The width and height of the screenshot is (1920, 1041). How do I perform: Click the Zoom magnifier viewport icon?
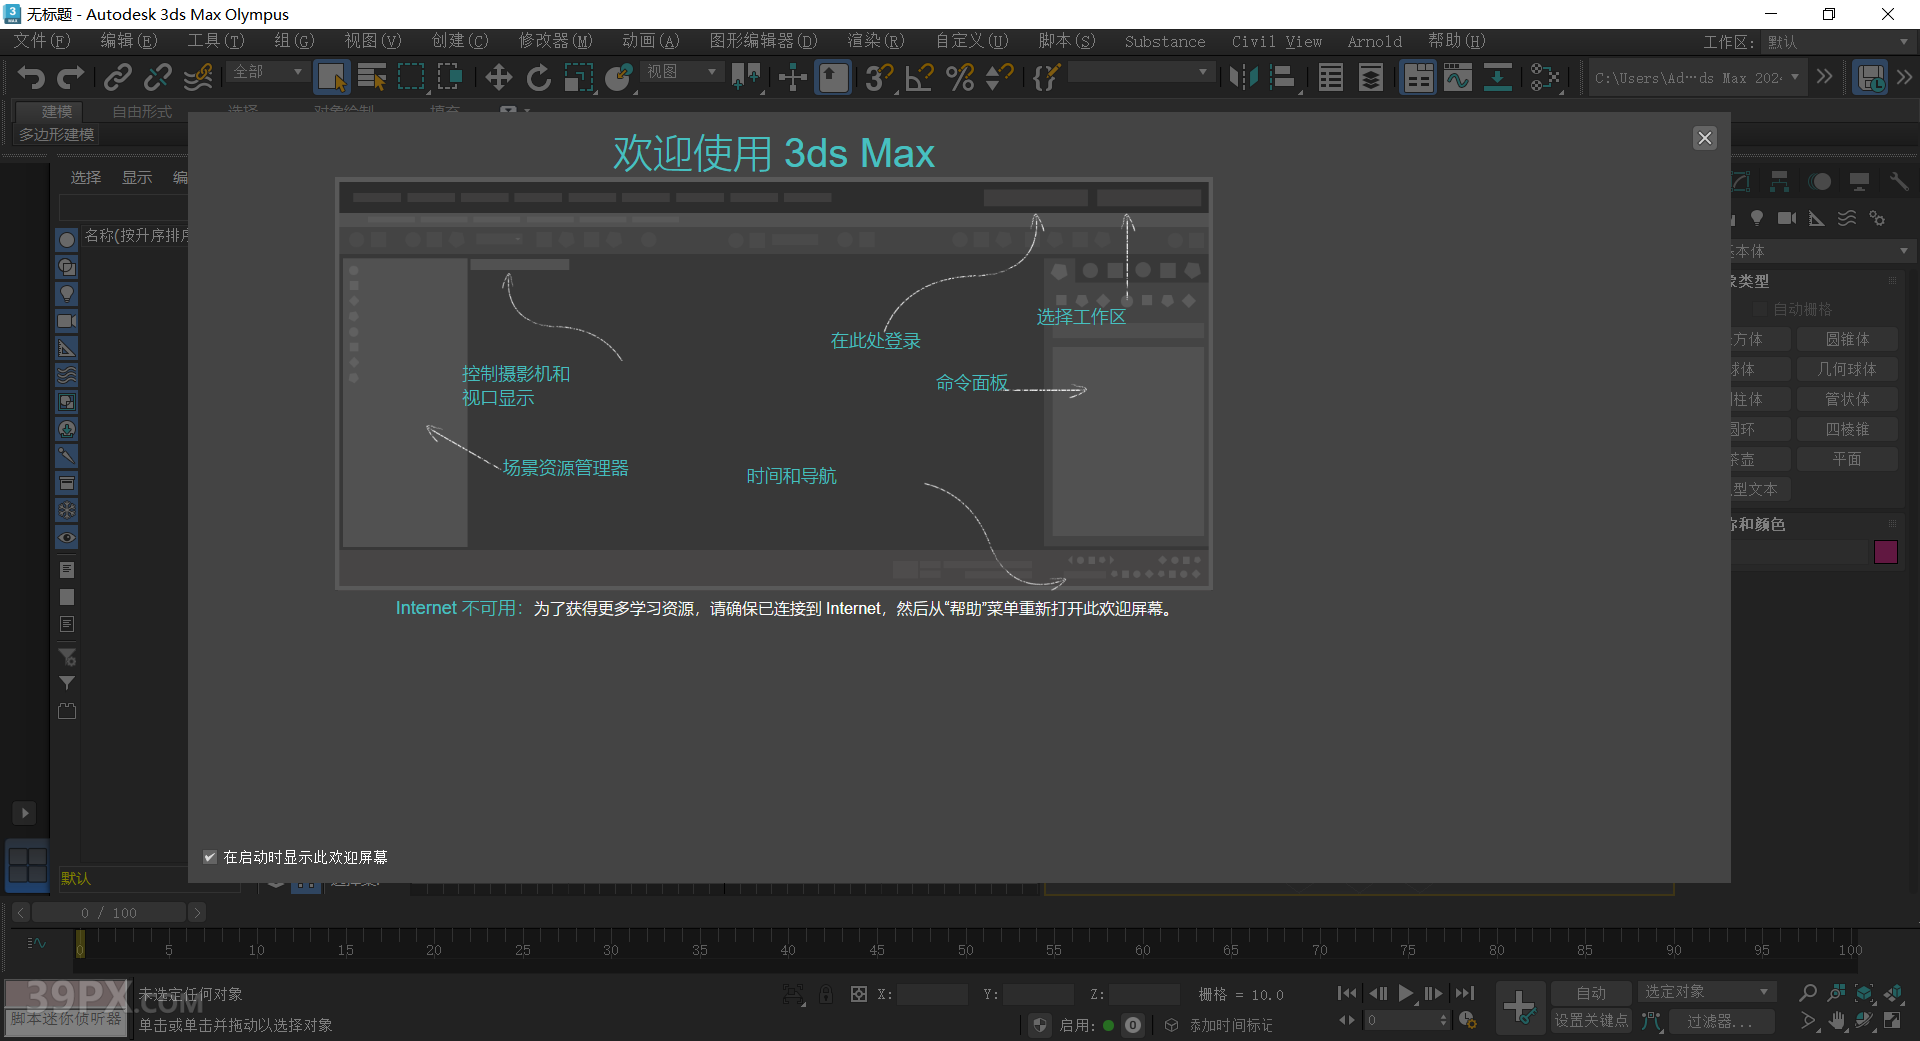(1808, 992)
